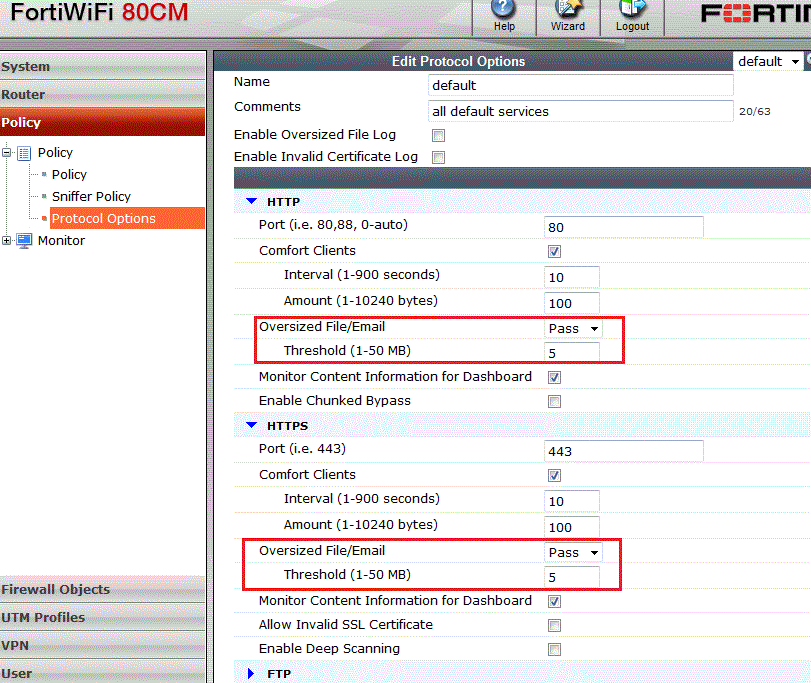Open the System menu section
The width and height of the screenshot is (811, 683).
coord(102,66)
